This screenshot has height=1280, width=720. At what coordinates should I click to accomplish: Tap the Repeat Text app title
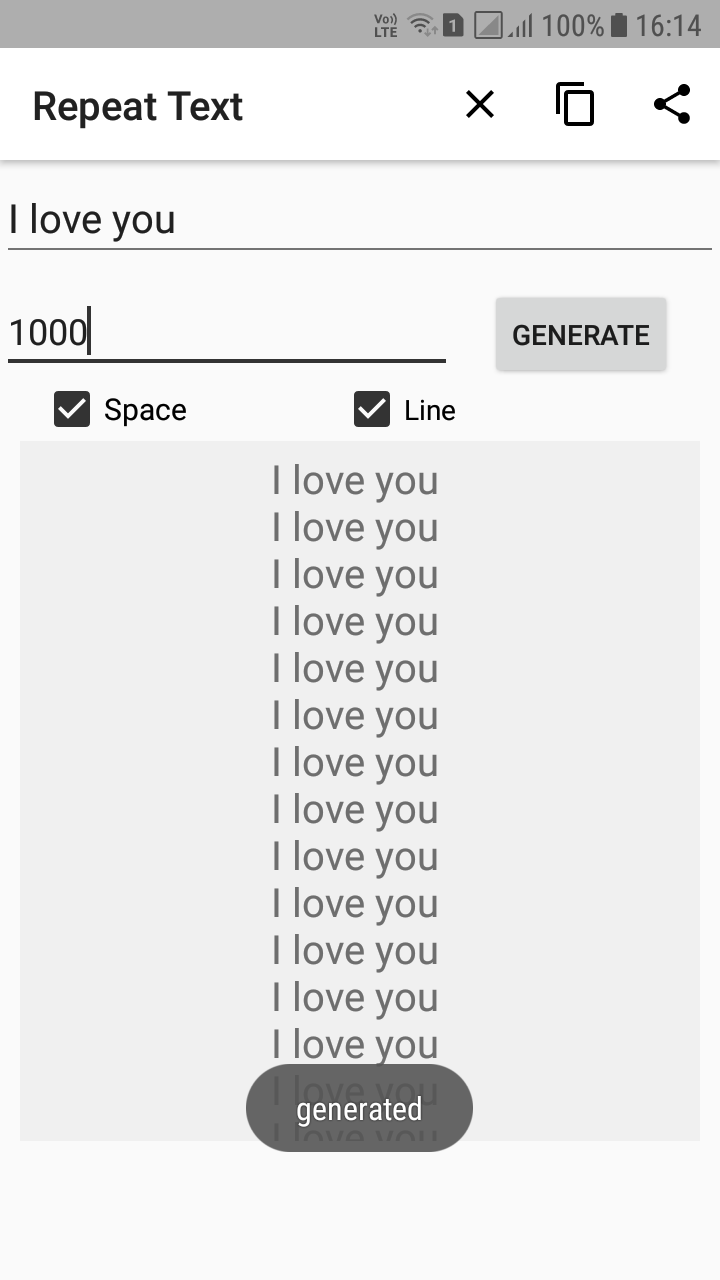coord(138,106)
